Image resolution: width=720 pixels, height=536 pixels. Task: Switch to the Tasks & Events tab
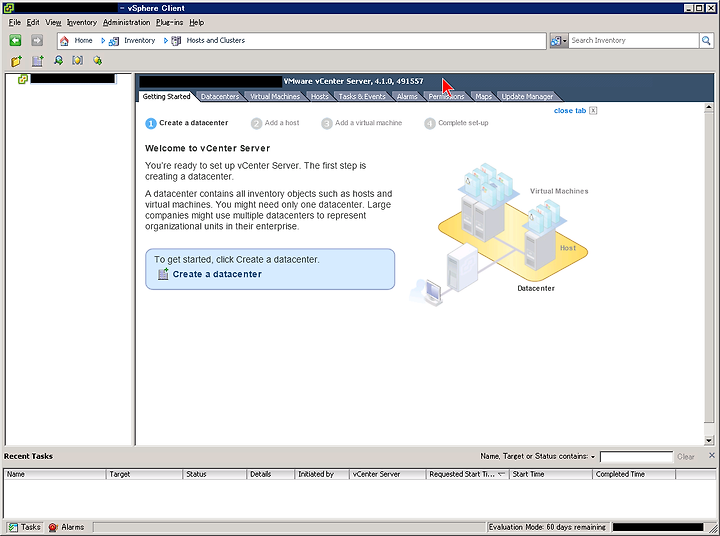coord(362,96)
